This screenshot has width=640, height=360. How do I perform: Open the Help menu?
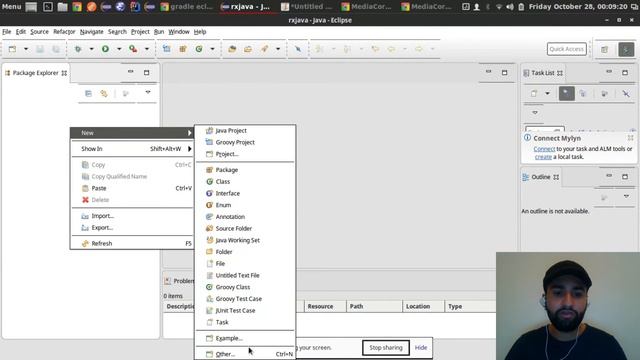(200, 32)
